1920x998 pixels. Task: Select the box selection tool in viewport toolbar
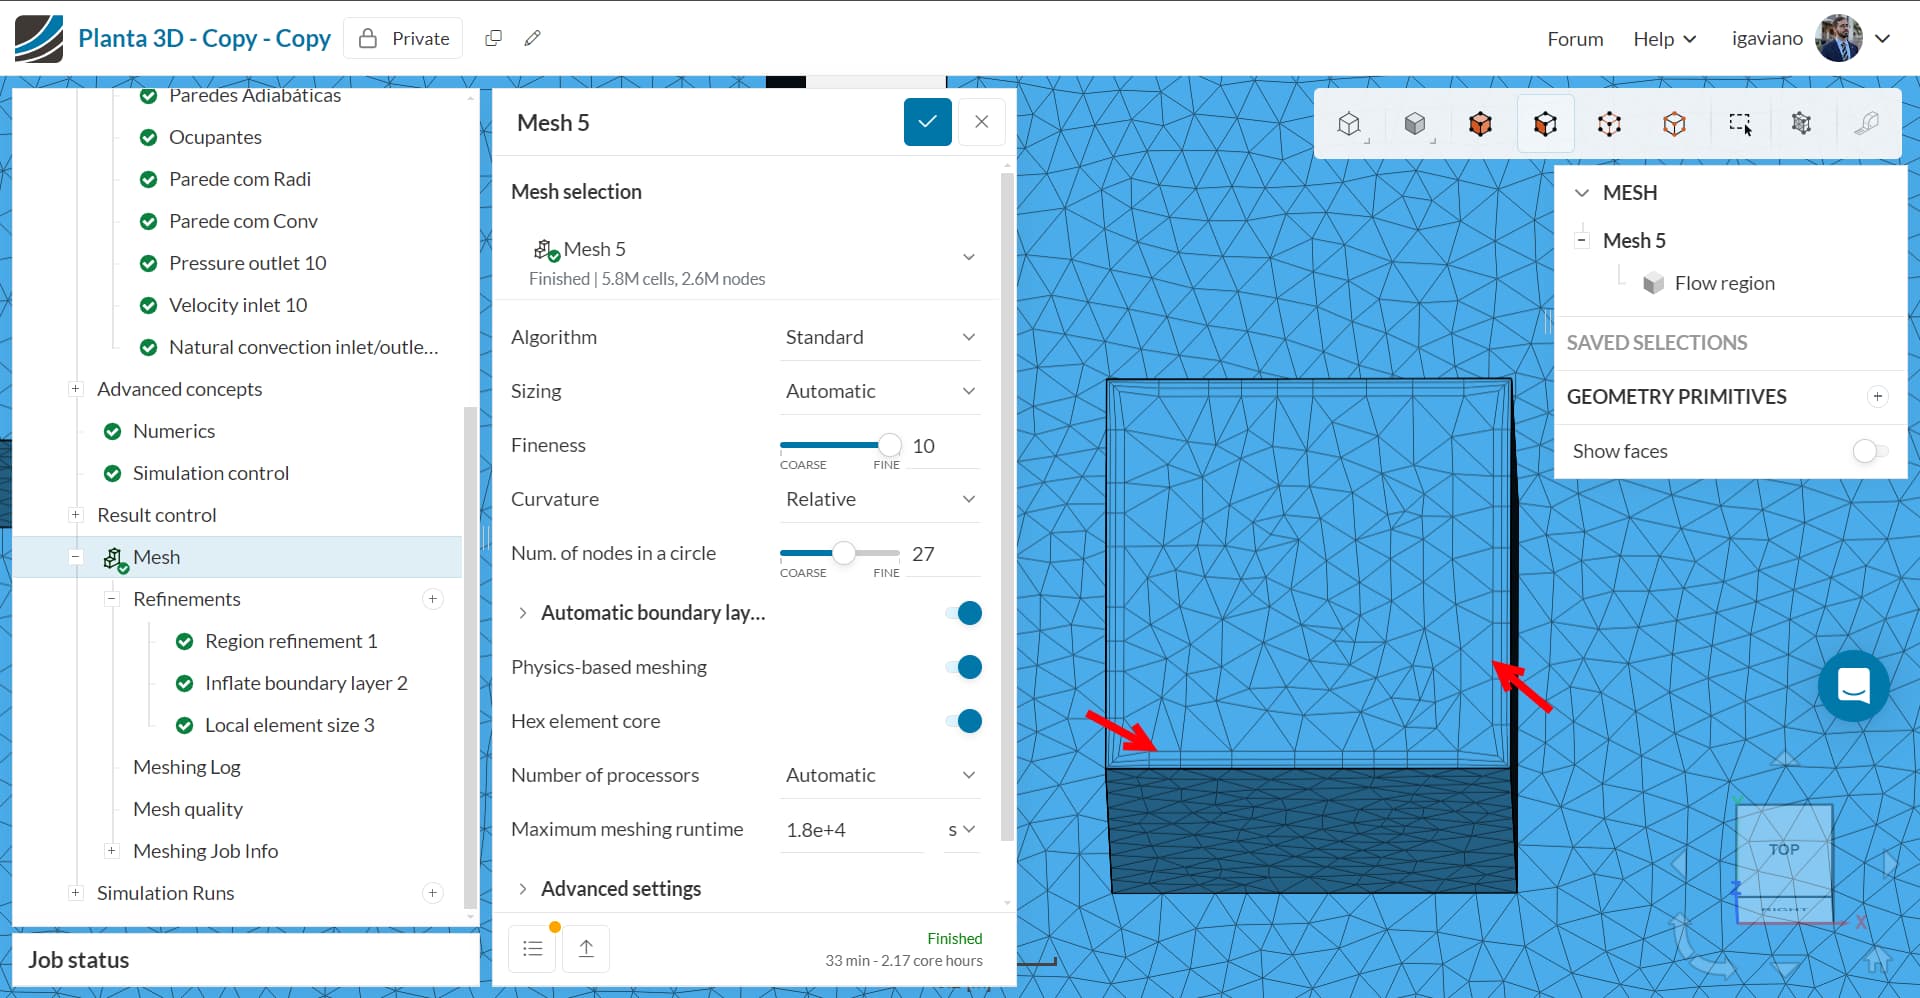pyautogui.click(x=1741, y=123)
